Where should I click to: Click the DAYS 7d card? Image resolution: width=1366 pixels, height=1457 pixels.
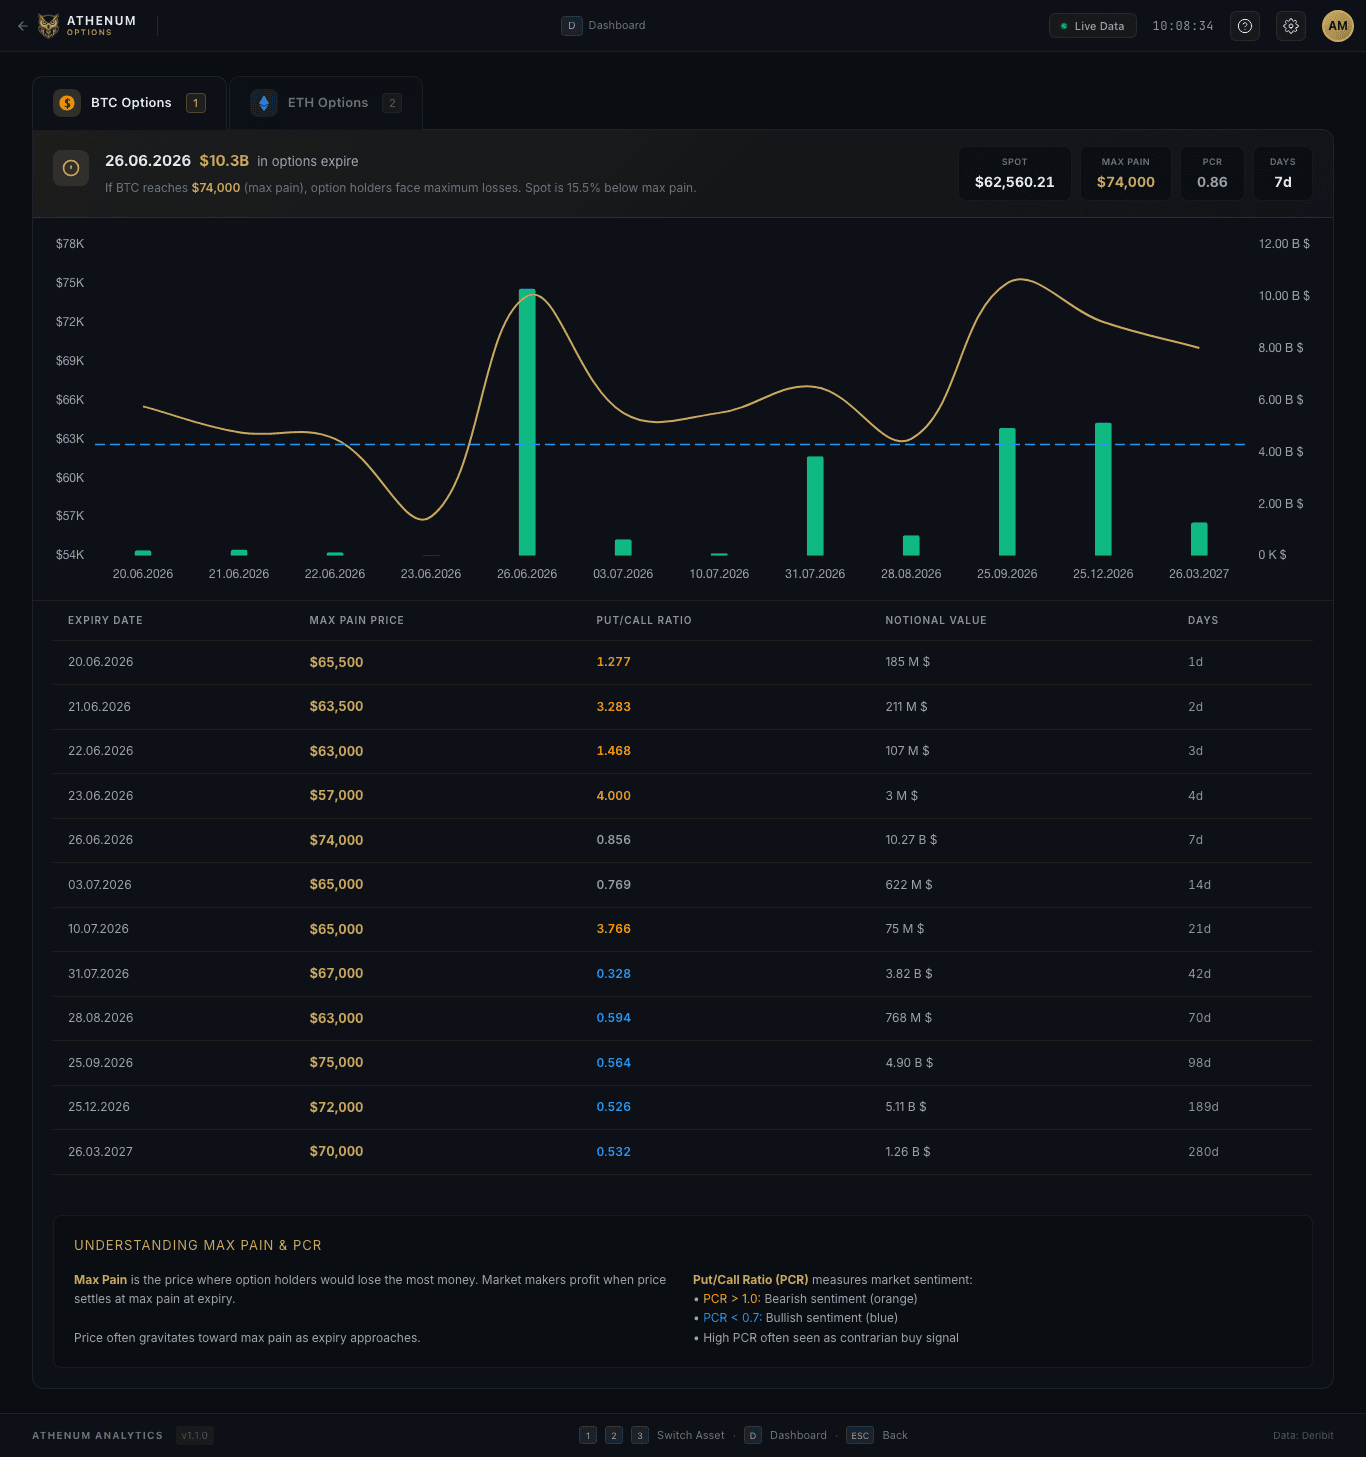[1283, 174]
